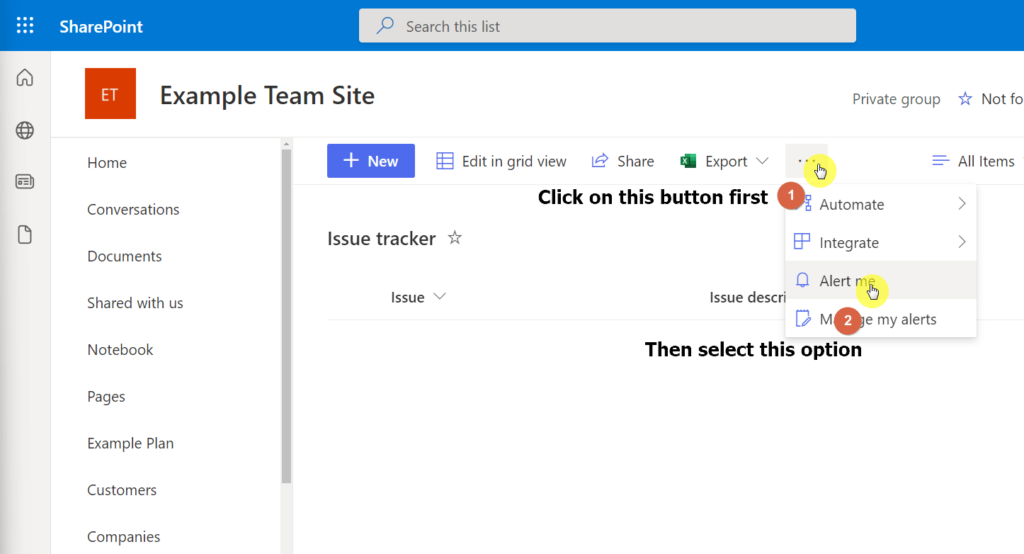Open Pages navigation link
This screenshot has width=1024, height=554.
click(x=106, y=397)
